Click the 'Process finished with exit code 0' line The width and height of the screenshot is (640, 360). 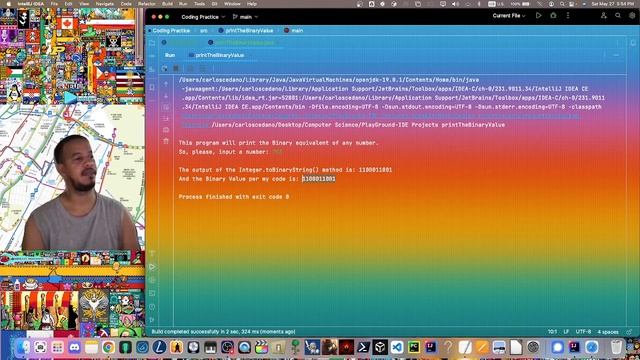pyautogui.click(x=233, y=197)
